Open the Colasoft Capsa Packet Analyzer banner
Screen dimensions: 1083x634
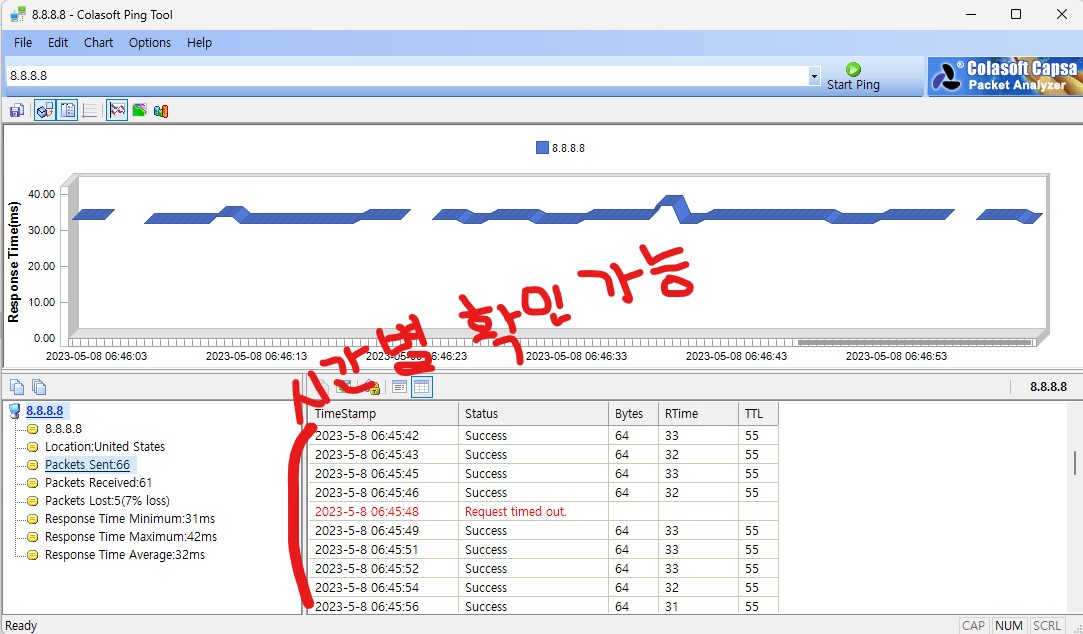1005,77
